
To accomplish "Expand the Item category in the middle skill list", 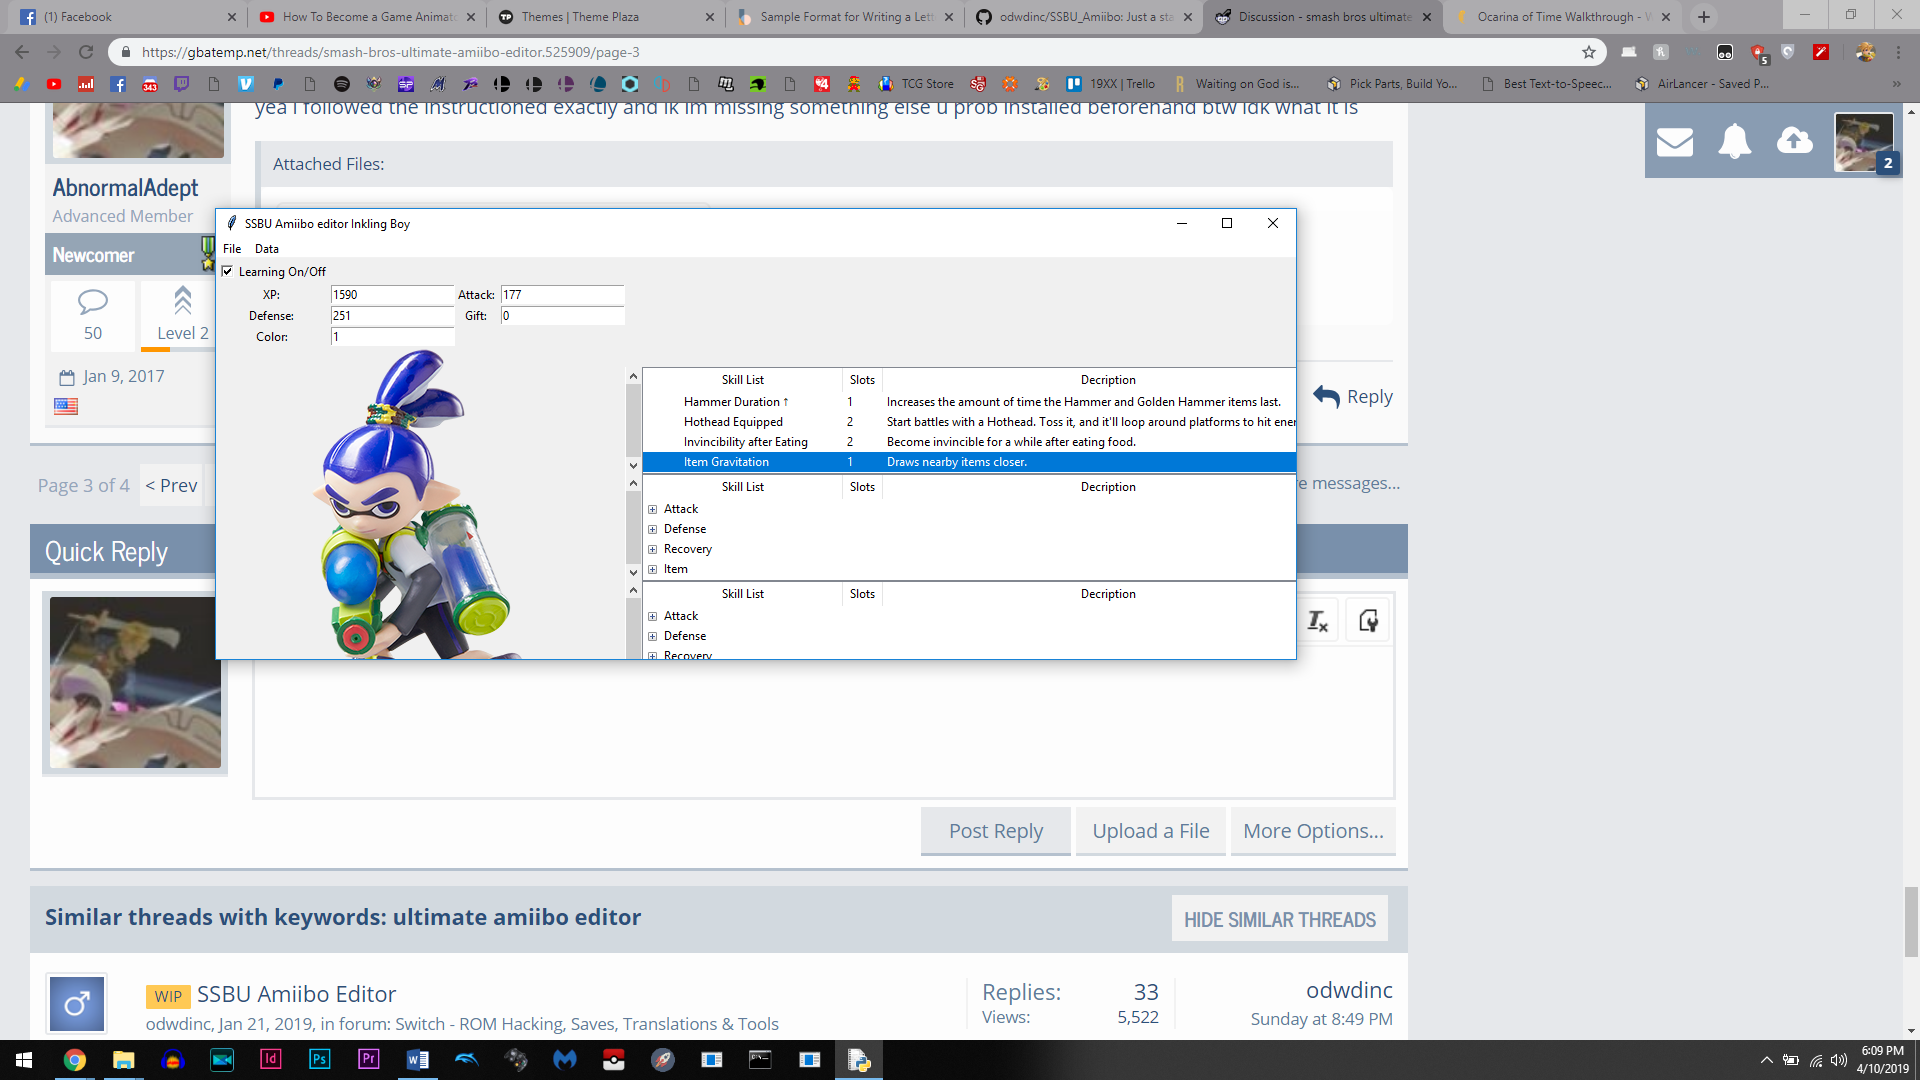I will tap(653, 569).
